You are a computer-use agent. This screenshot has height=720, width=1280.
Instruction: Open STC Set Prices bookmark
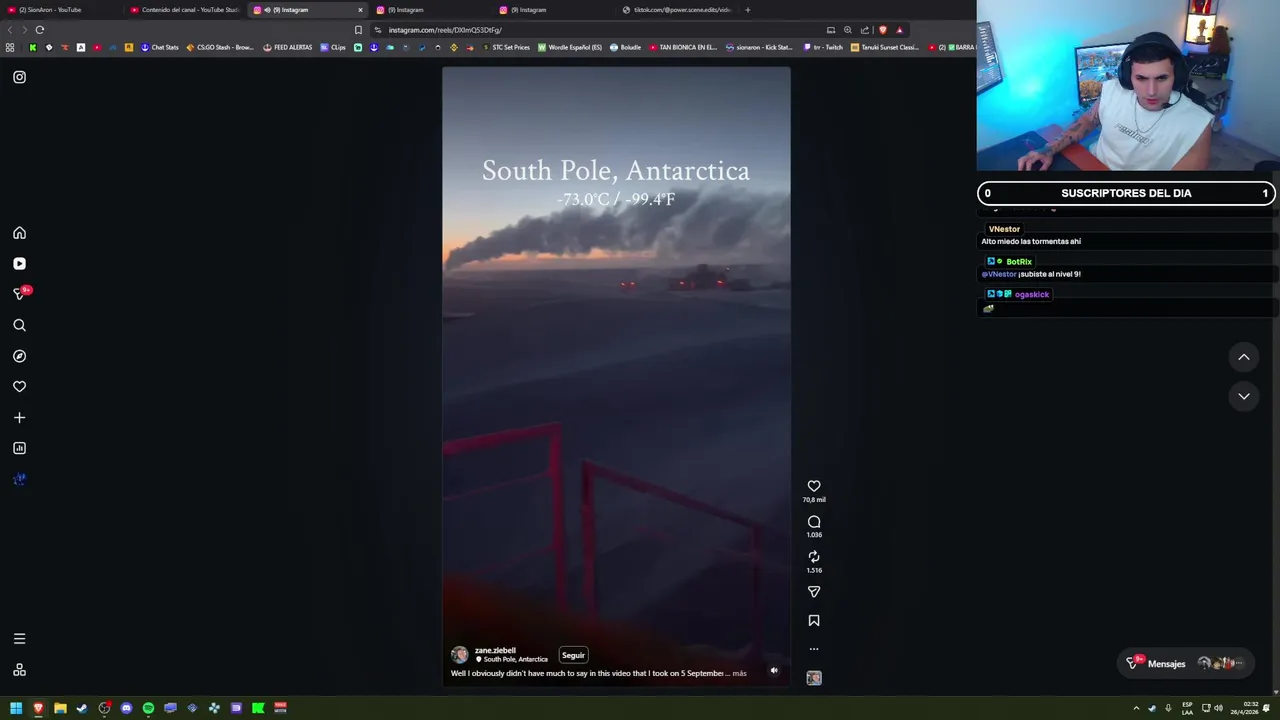tap(506, 47)
